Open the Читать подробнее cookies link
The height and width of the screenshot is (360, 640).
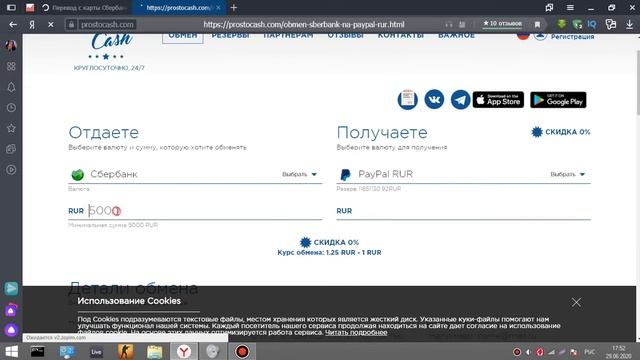(x=356, y=333)
